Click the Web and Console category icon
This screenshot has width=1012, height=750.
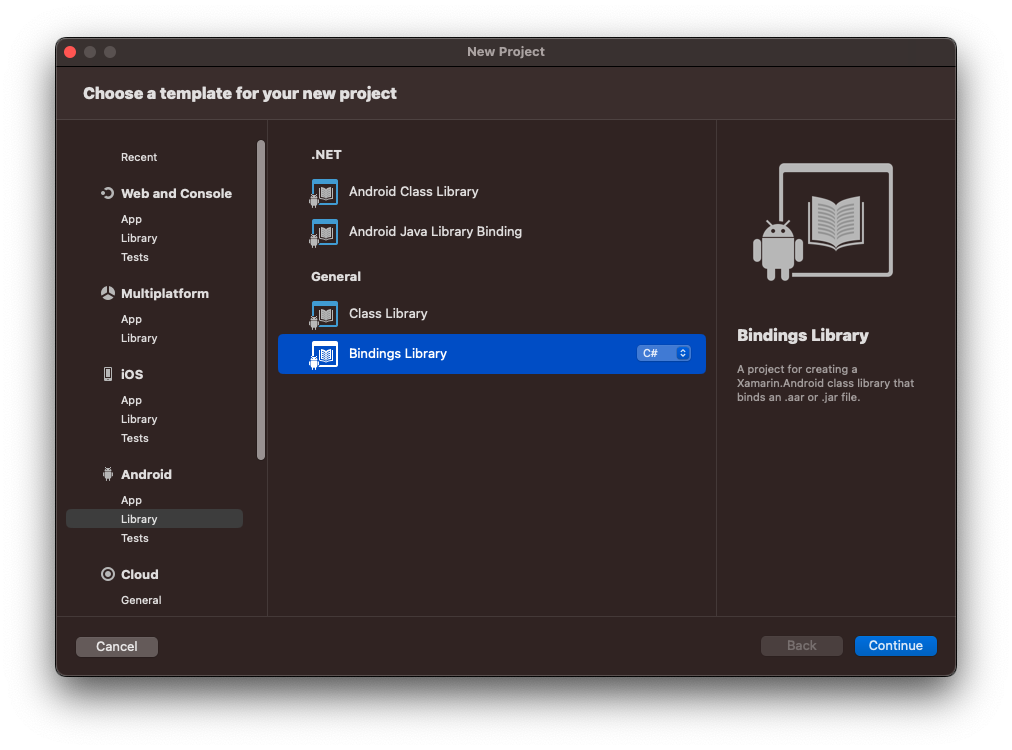pyautogui.click(x=107, y=193)
